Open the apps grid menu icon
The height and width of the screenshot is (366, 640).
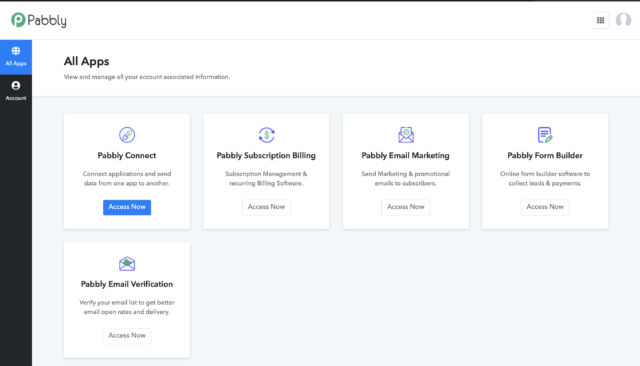pyautogui.click(x=600, y=20)
